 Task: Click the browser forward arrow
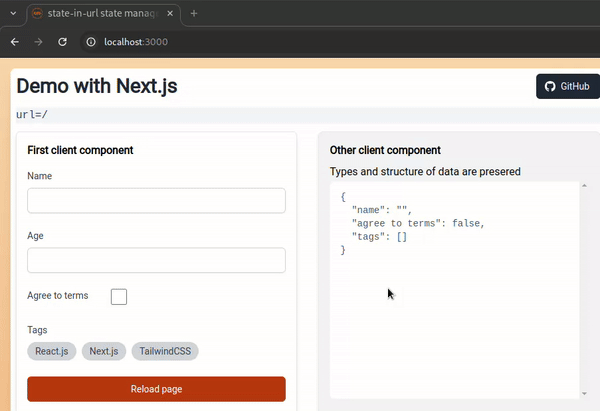click(x=38, y=42)
